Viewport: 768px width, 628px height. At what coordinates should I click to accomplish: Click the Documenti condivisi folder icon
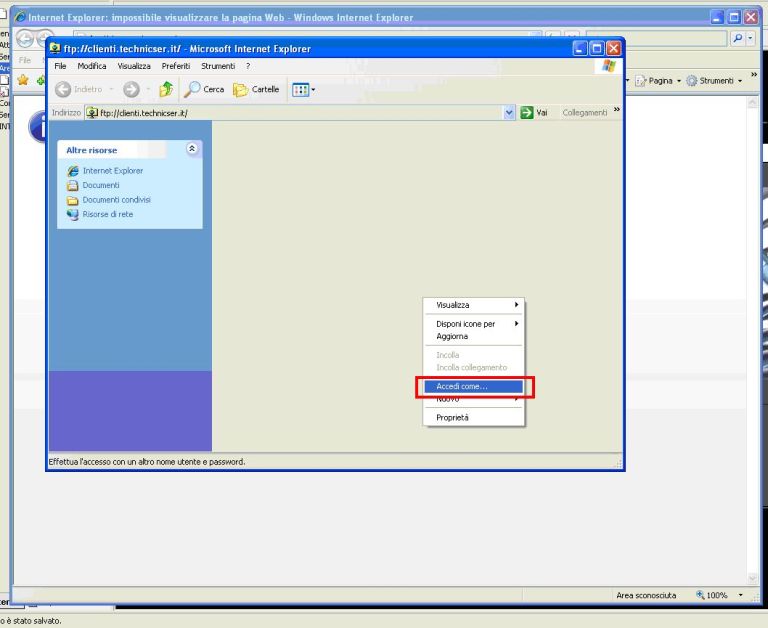click(73, 200)
